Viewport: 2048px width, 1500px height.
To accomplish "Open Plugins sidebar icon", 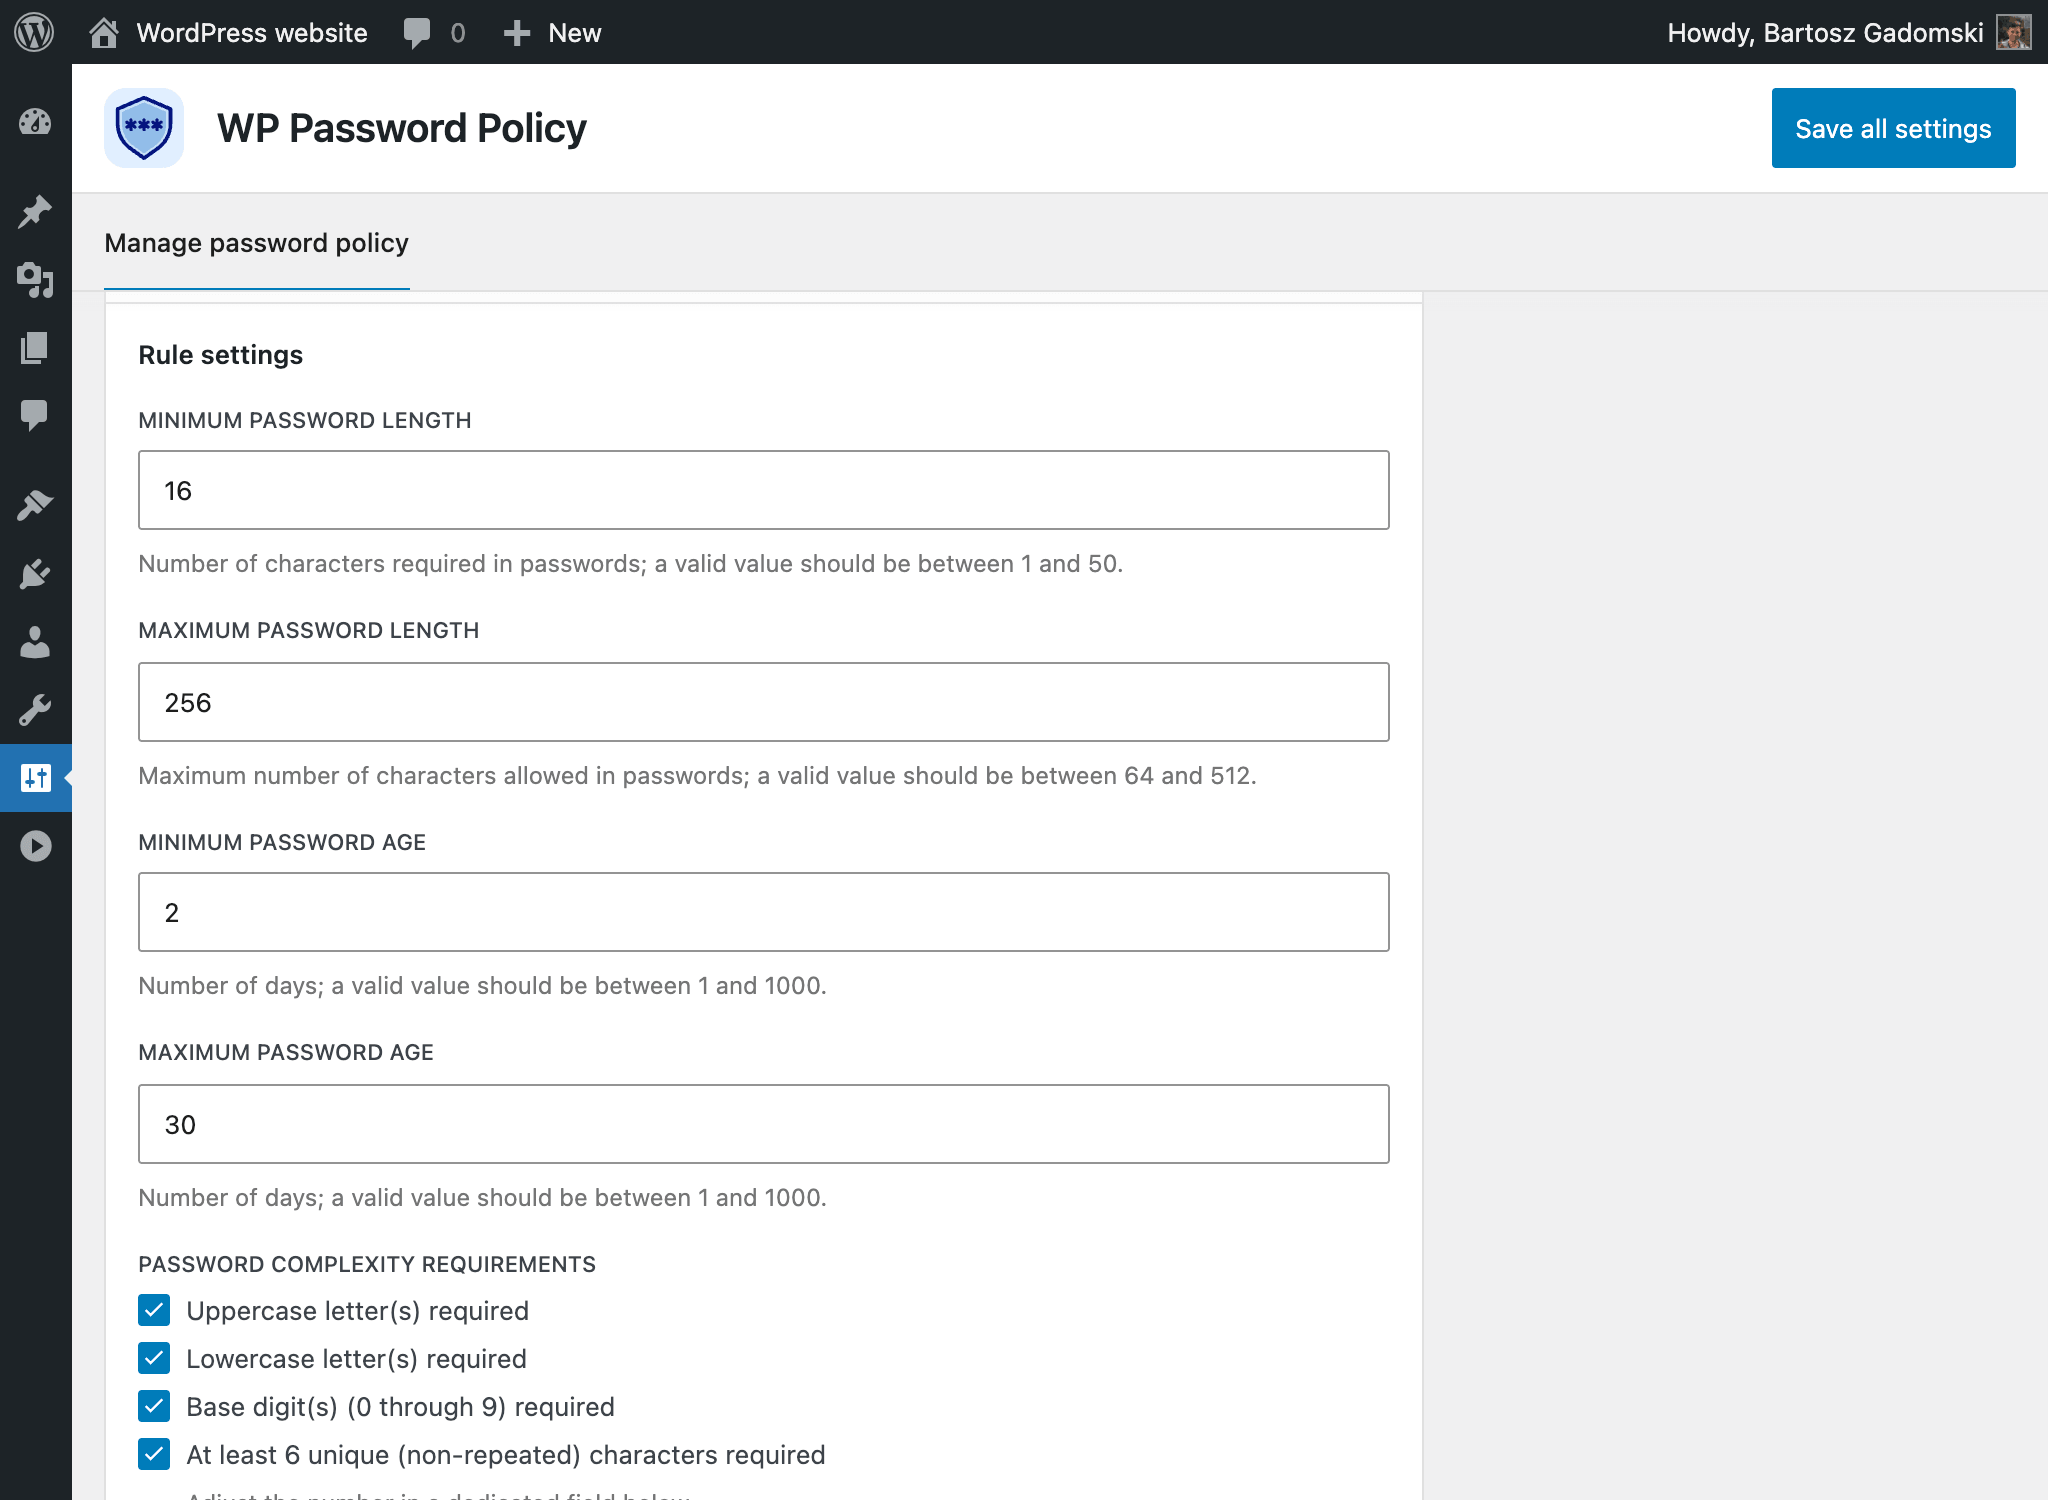I will pyautogui.click(x=35, y=574).
